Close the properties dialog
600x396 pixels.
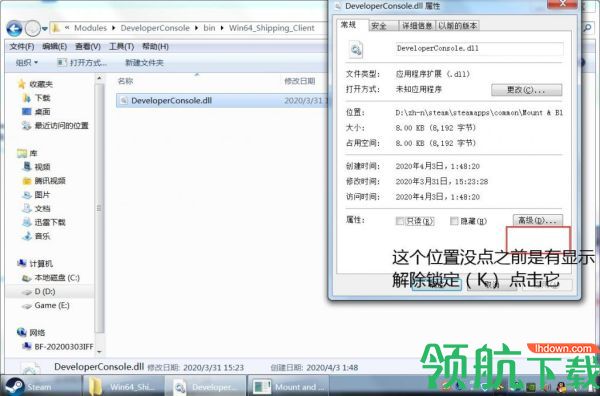(562, 4)
